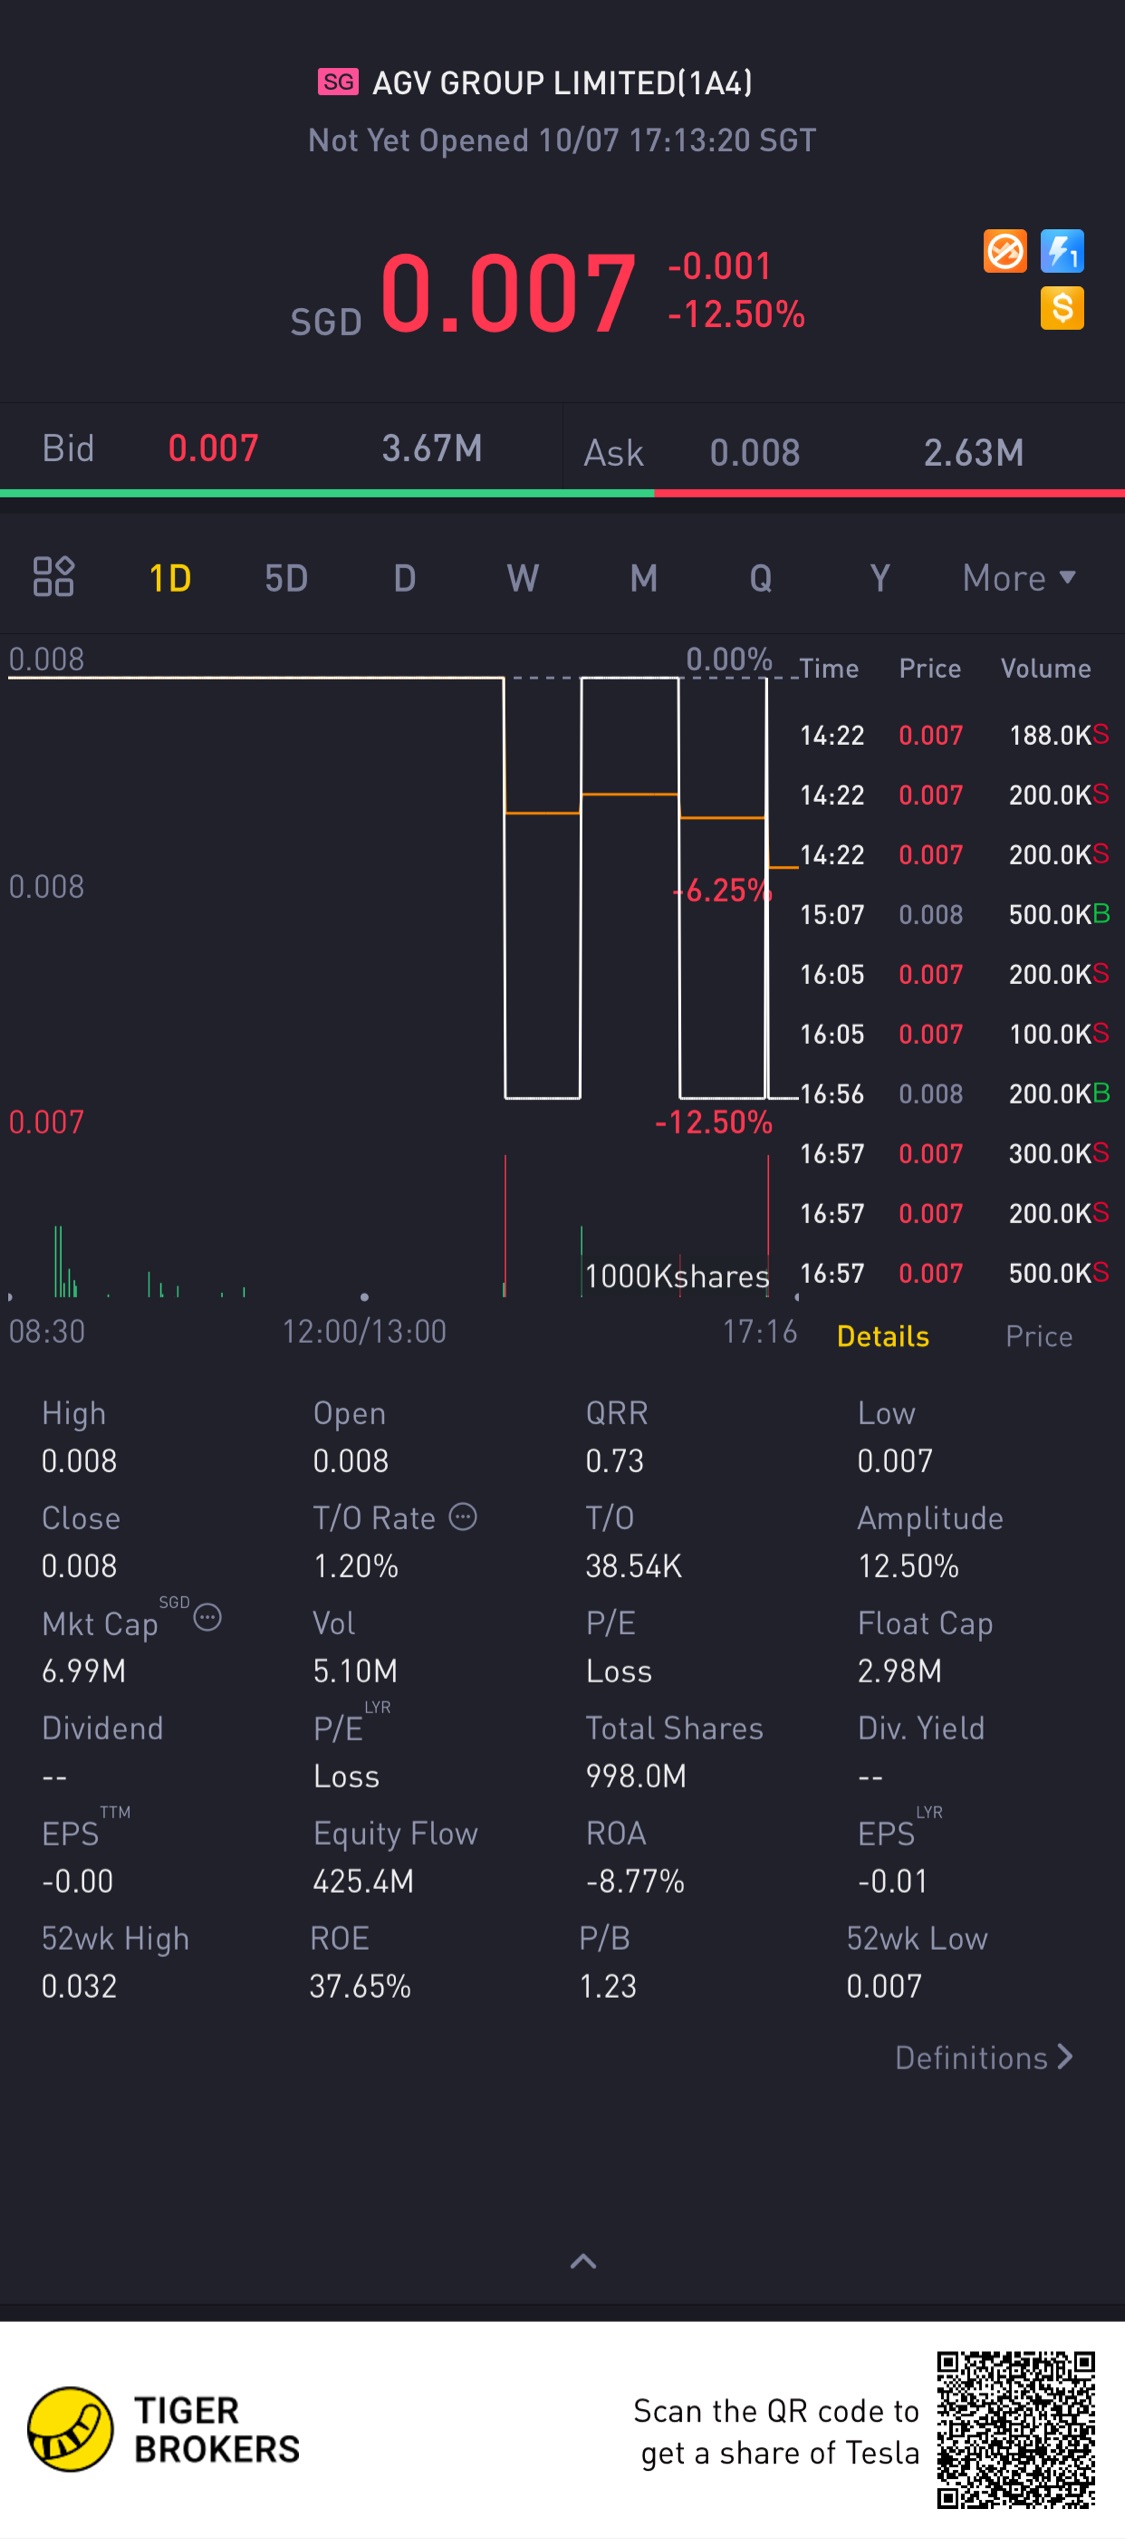Tap the Tiger Brokers logo
Viewport: 1125px width, 2539px height.
coord(70,2429)
